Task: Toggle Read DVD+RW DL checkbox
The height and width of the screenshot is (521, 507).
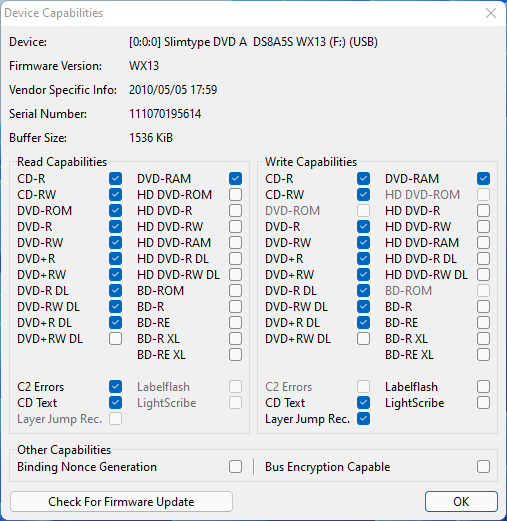Action: [115, 338]
